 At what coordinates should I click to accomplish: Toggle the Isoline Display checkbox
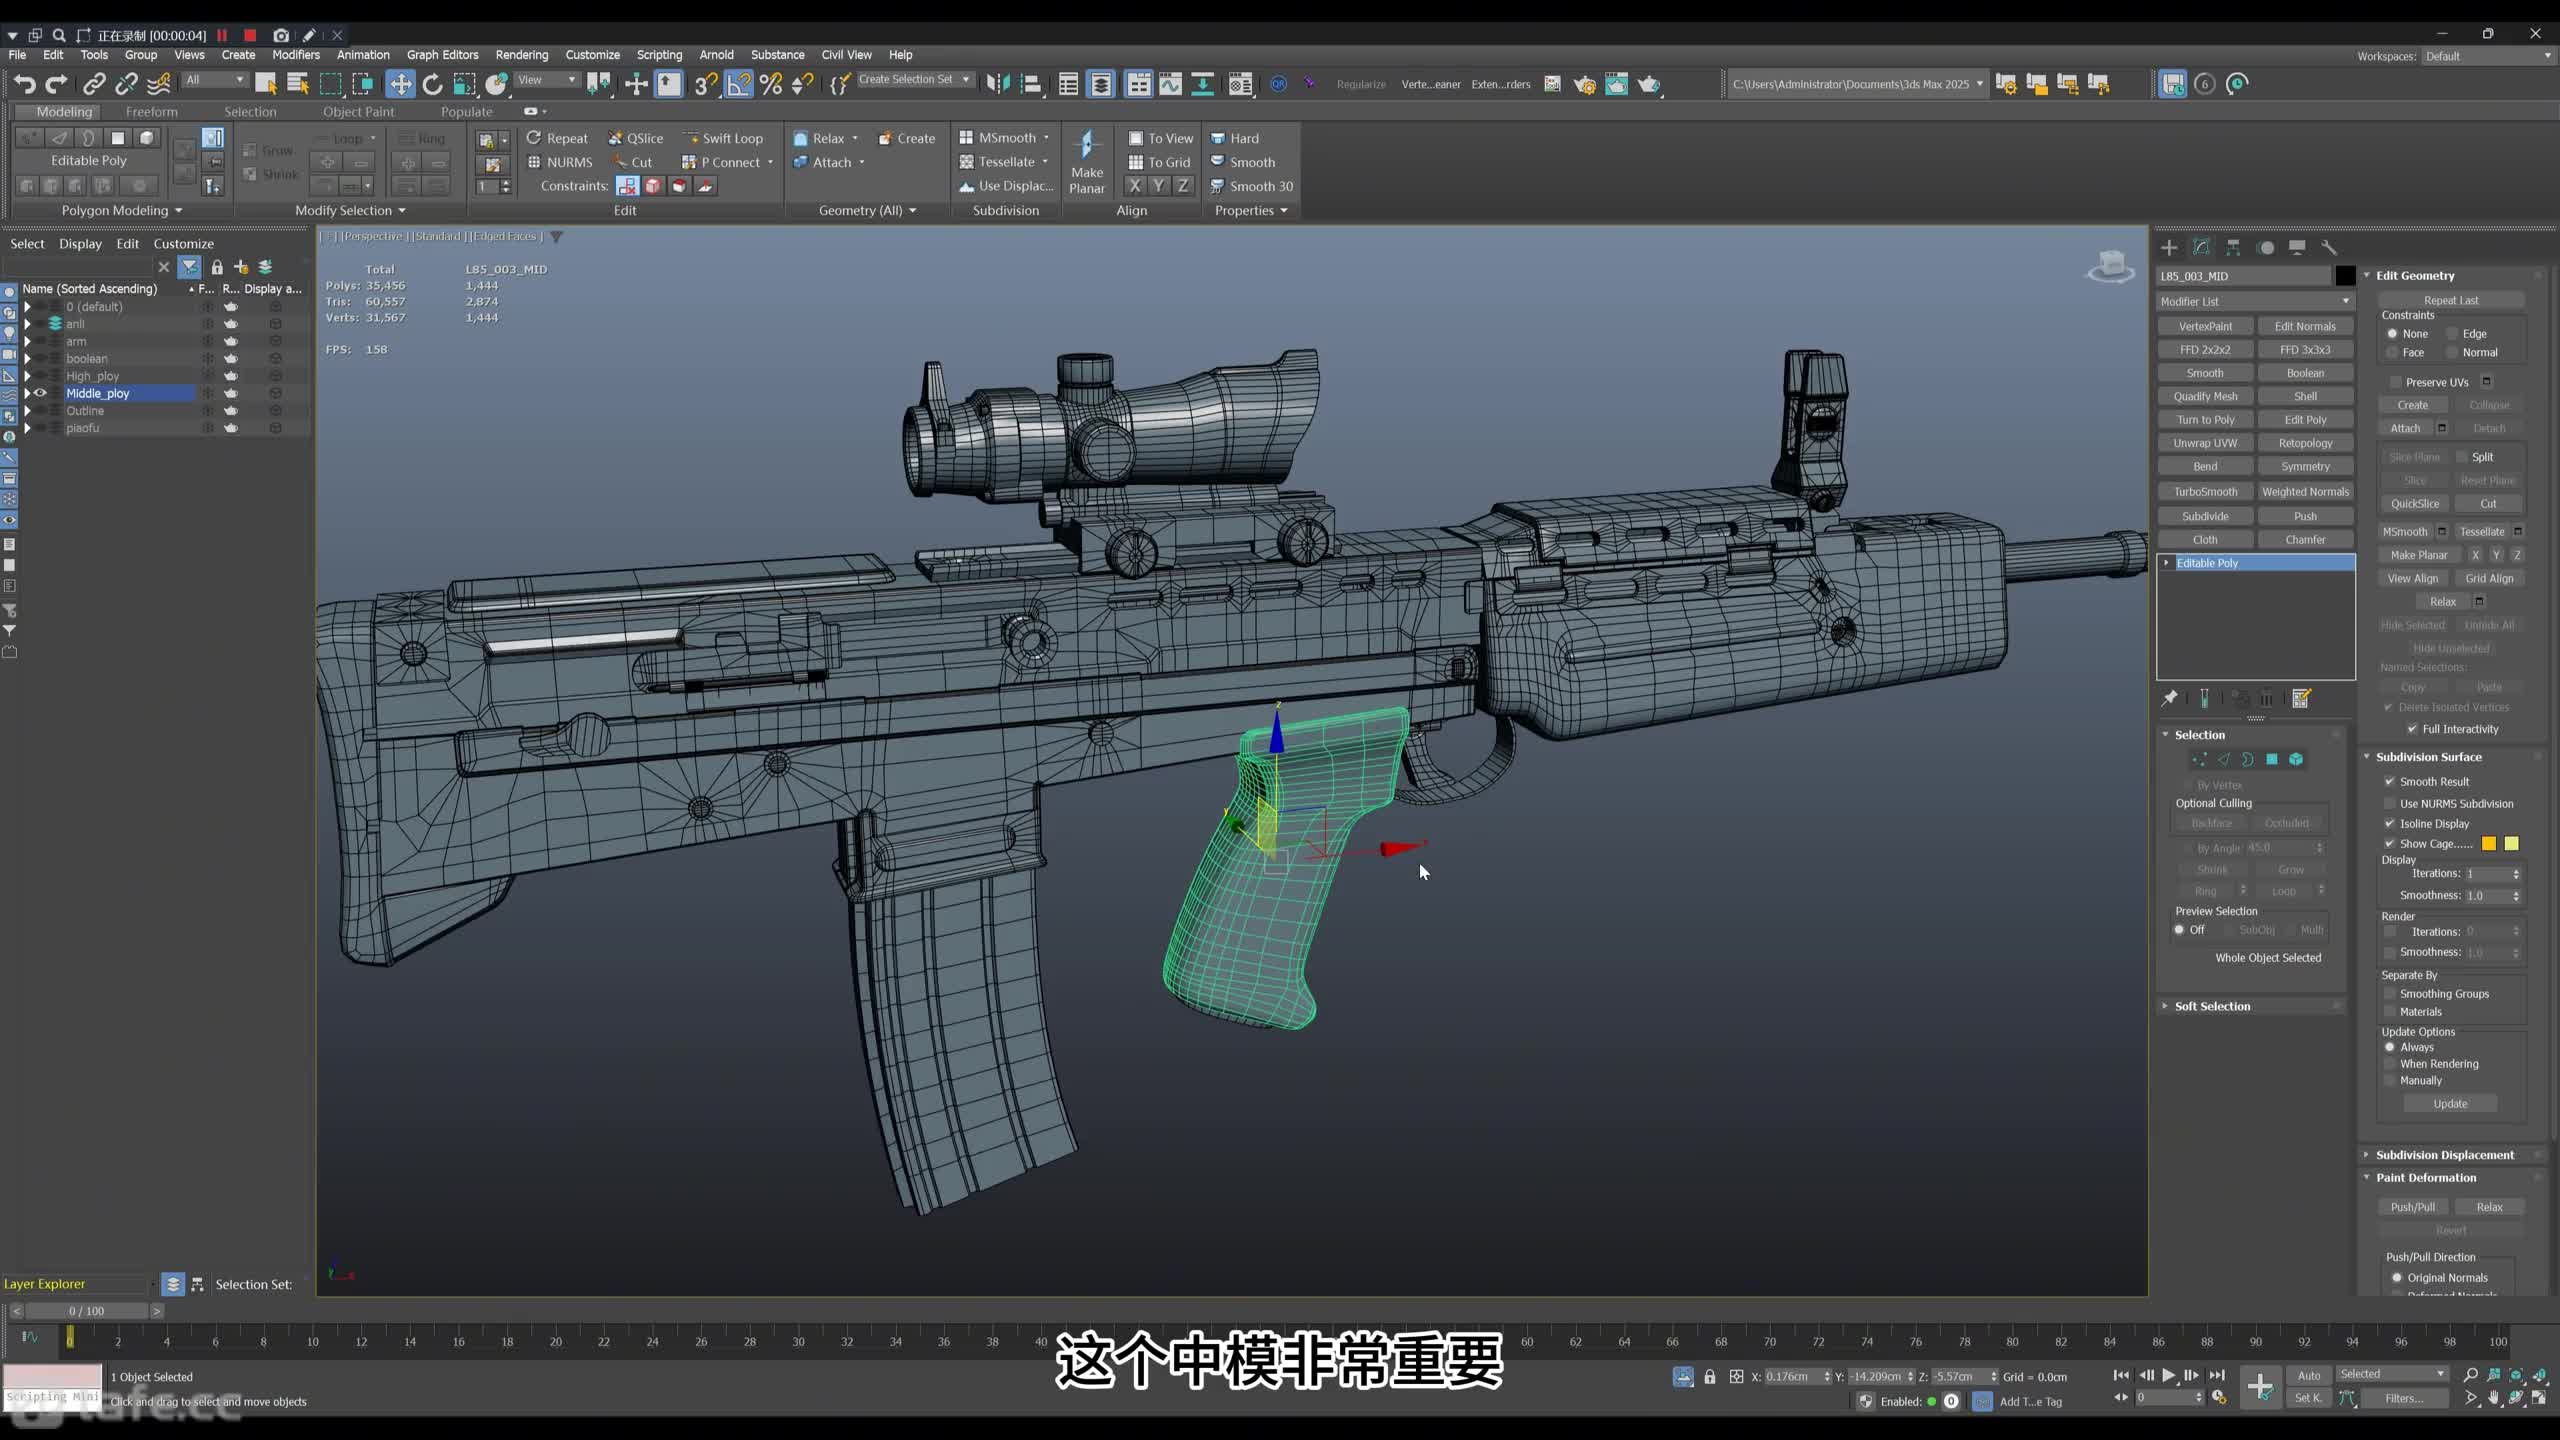2390,824
